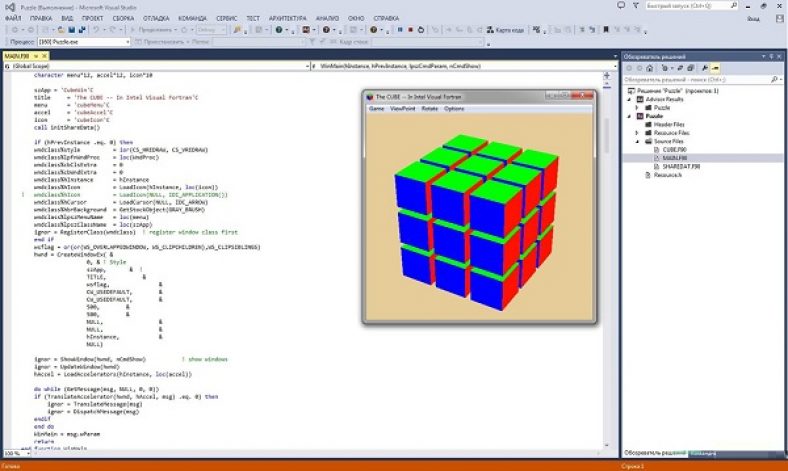
Task: Open the ПРОЕКТ menu
Action: (92, 18)
